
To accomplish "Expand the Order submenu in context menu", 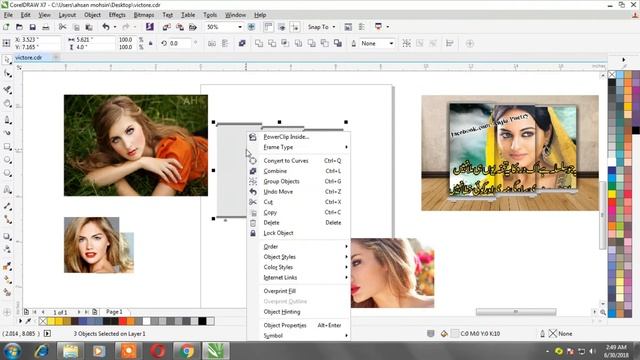I will pos(299,247).
